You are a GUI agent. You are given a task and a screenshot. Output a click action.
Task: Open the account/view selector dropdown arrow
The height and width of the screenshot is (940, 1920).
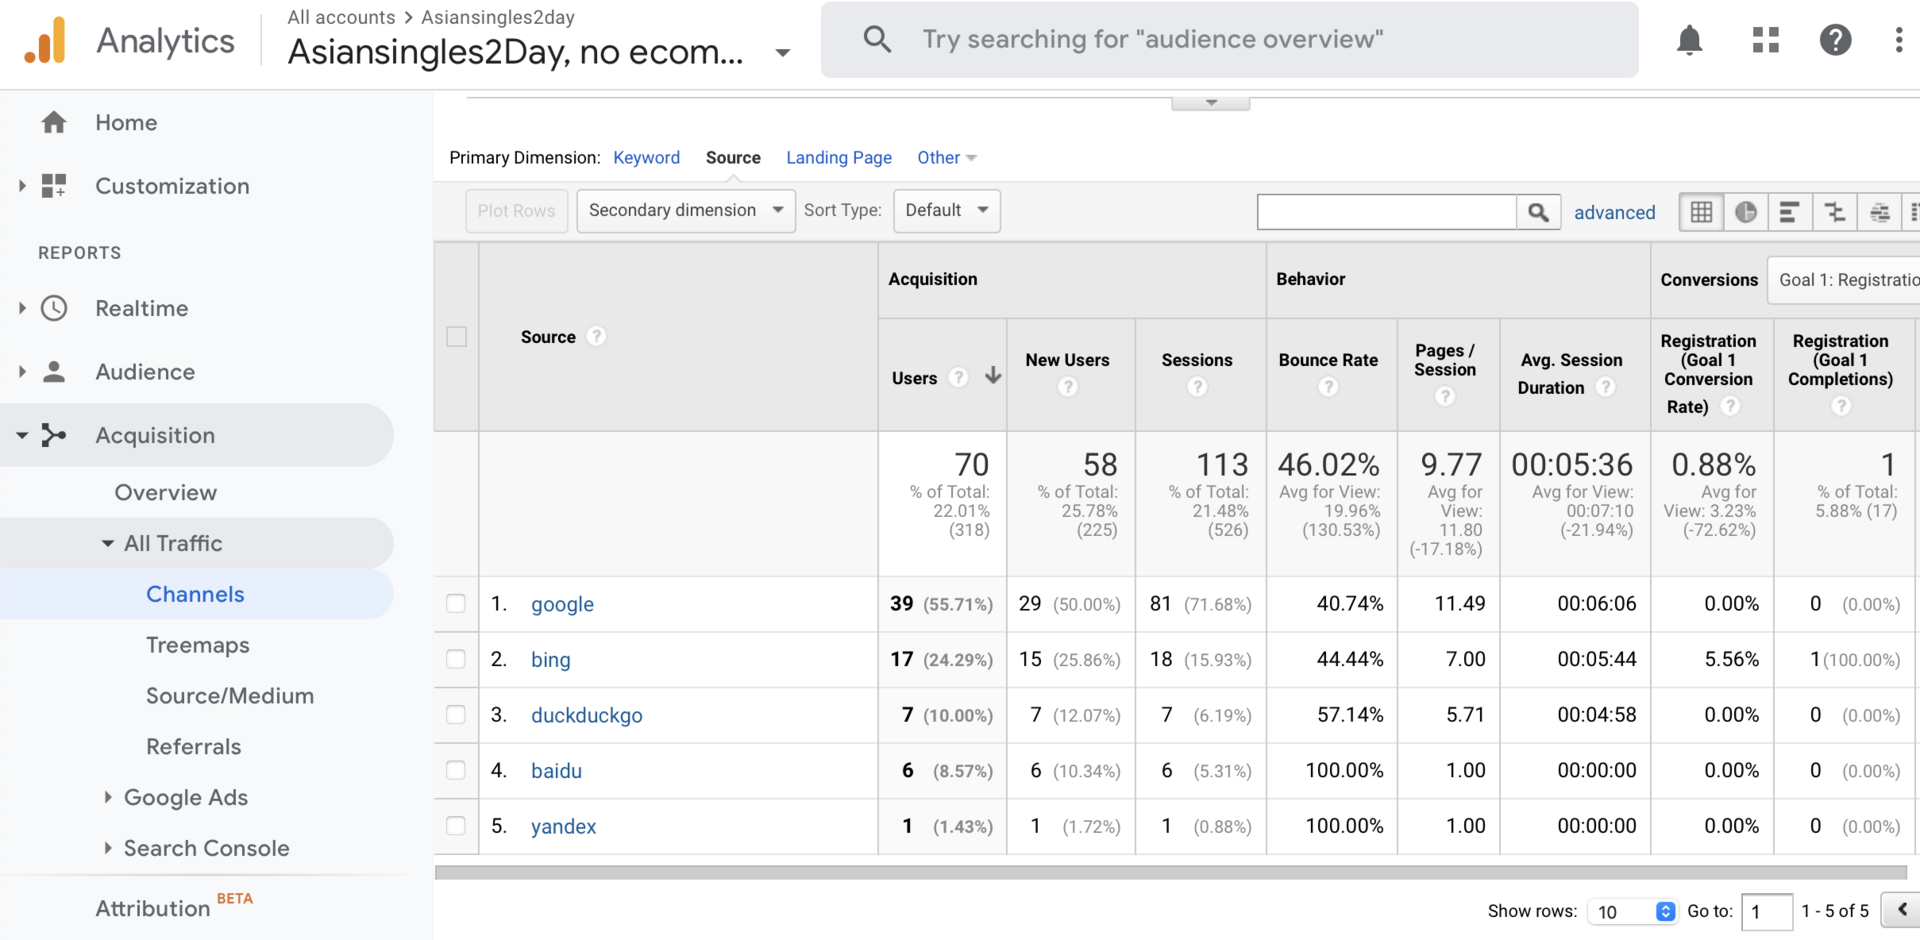coord(783,53)
